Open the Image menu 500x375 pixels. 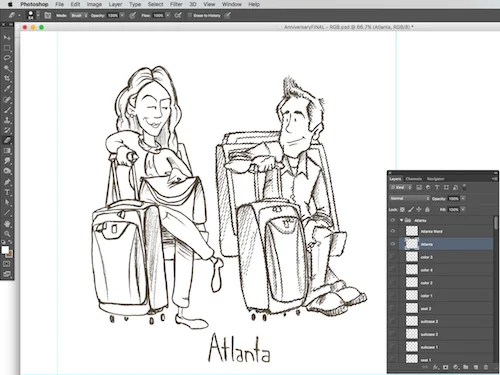click(94, 4)
